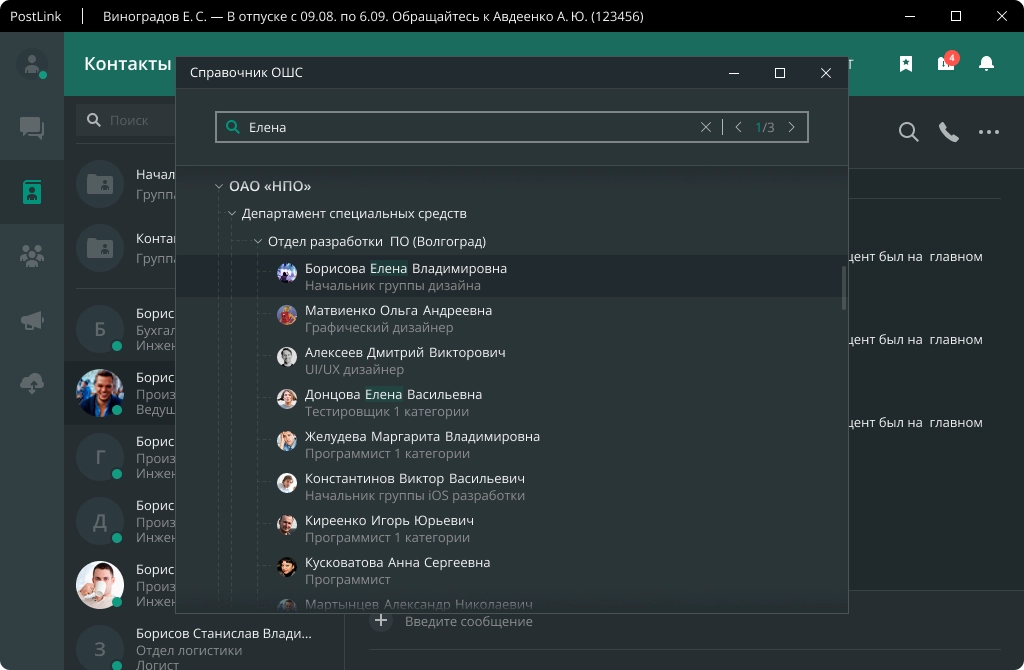The height and width of the screenshot is (670, 1024).
Task: Click the Контакты header title
Action: tap(127, 63)
